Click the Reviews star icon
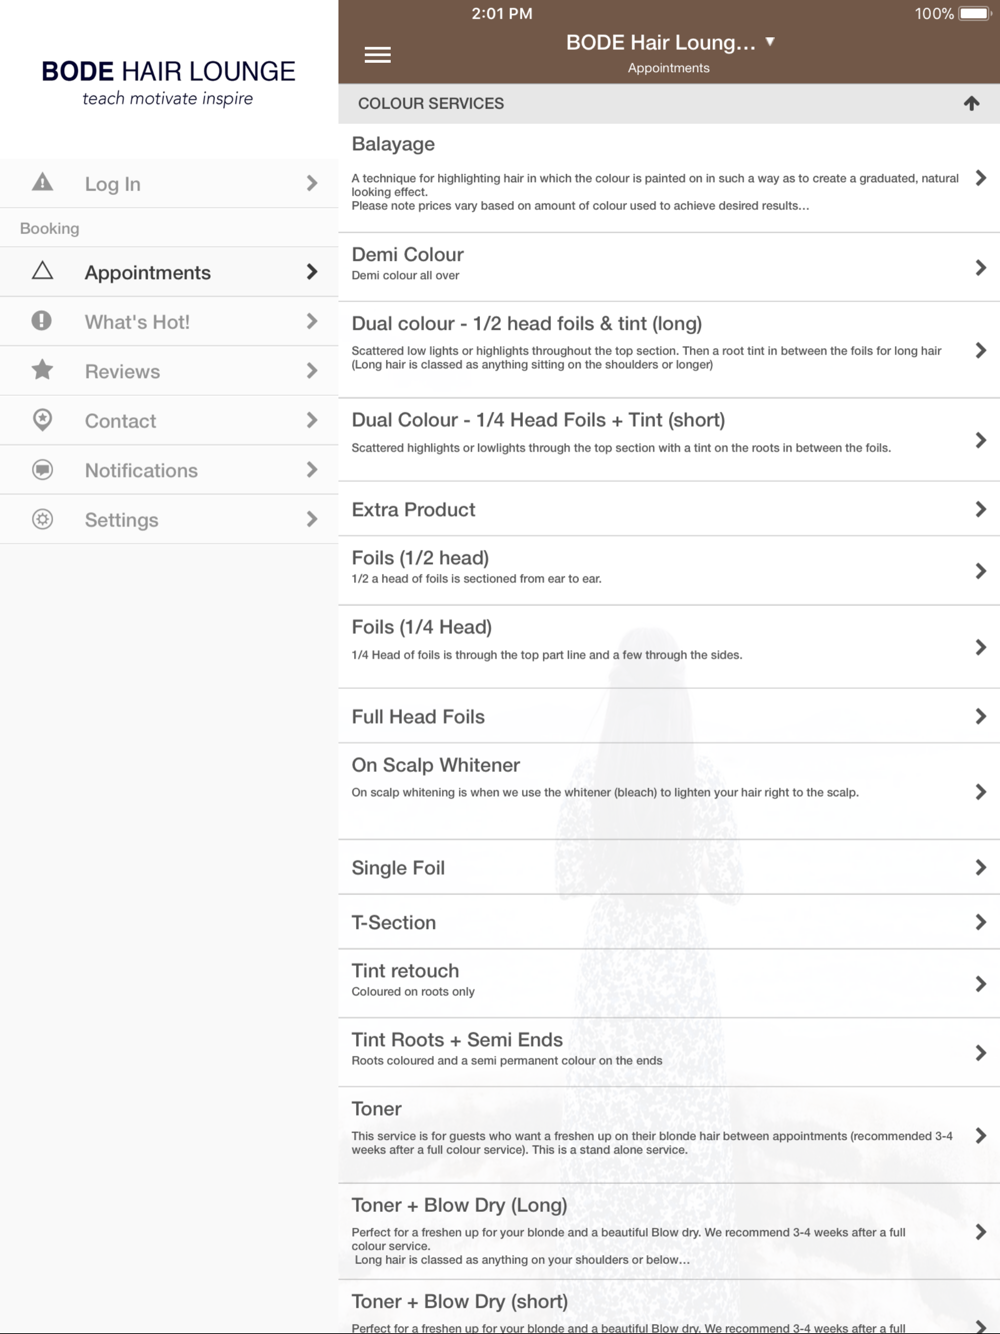The width and height of the screenshot is (1000, 1334). 42,370
